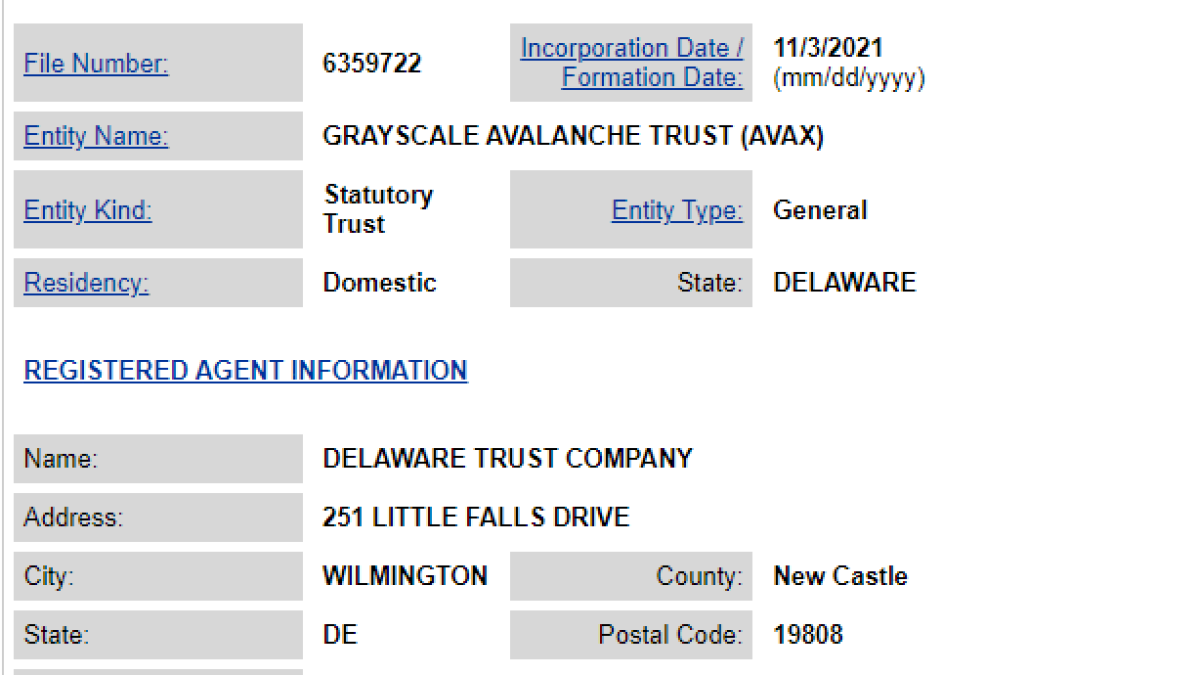Select the Delaware Trust Company agent name
1200x675 pixels.
[507, 458]
